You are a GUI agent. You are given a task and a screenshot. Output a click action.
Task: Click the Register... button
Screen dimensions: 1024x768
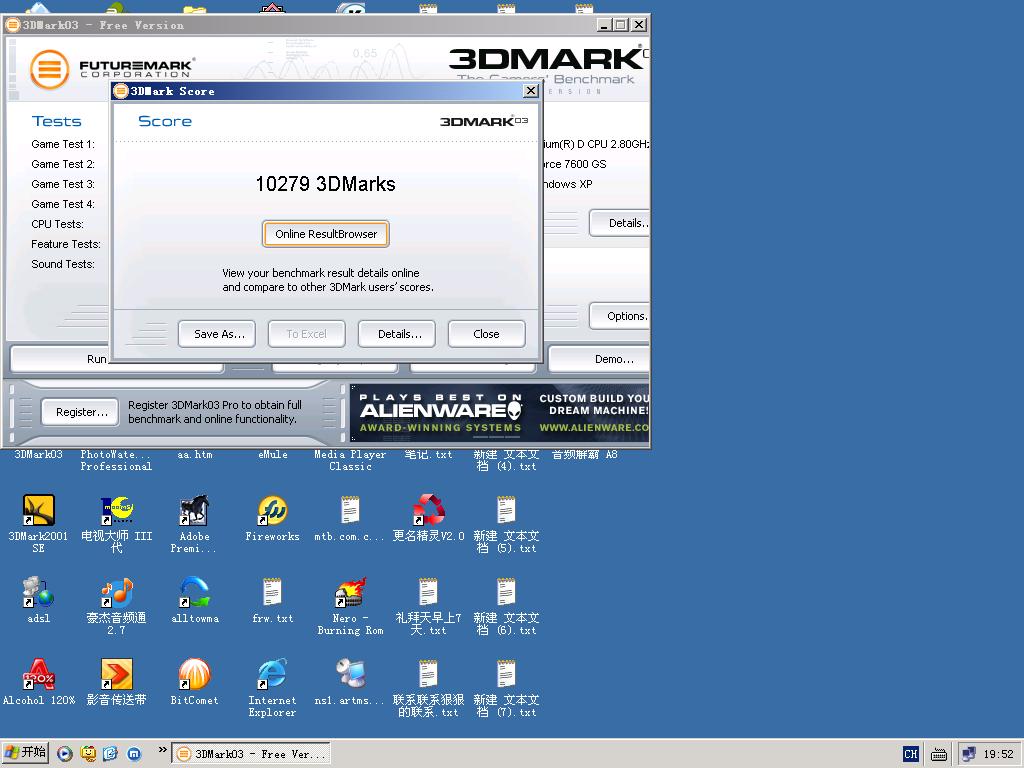(x=80, y=412)
